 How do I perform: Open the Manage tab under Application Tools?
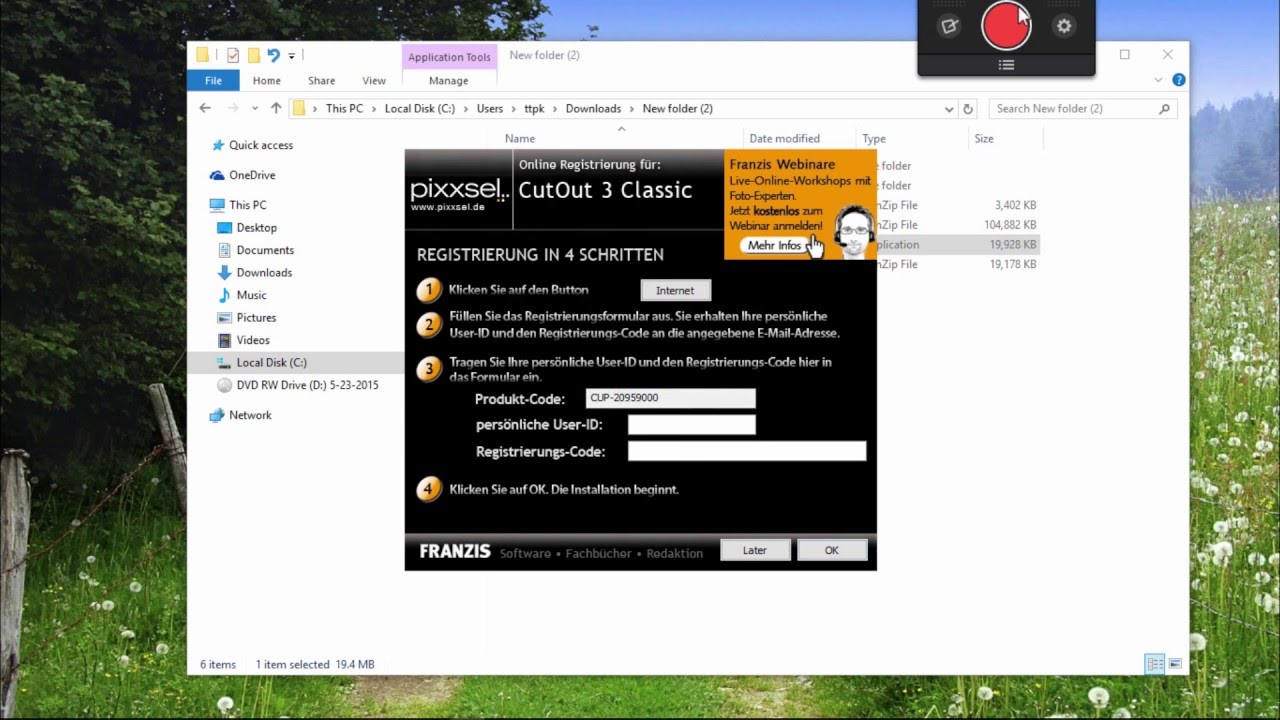pos(448,81)
